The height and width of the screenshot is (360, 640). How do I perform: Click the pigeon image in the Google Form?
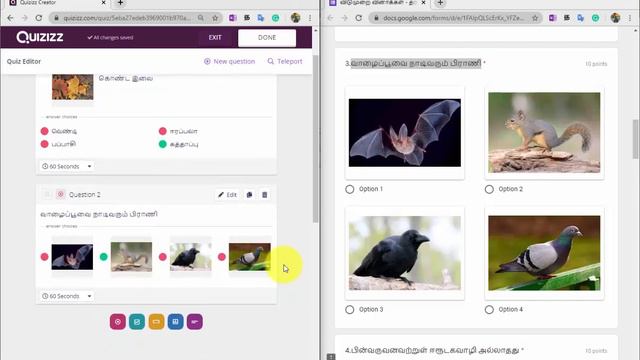pyautogui.click(x=544, y=253)
